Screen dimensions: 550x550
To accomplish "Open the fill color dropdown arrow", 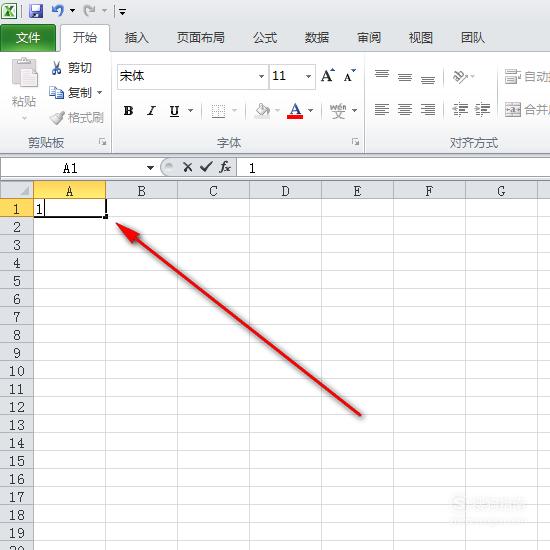I will (x=277, y=111).
